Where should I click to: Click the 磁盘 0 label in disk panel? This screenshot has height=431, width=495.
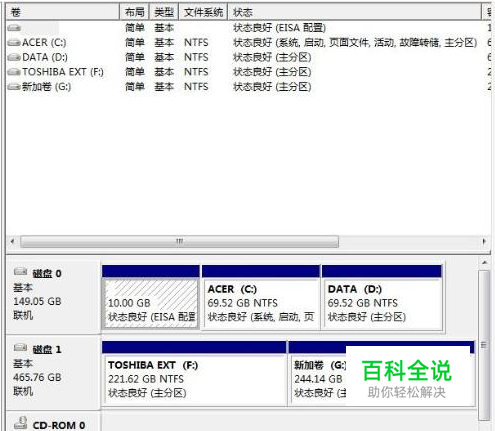[x=47, y=274]
